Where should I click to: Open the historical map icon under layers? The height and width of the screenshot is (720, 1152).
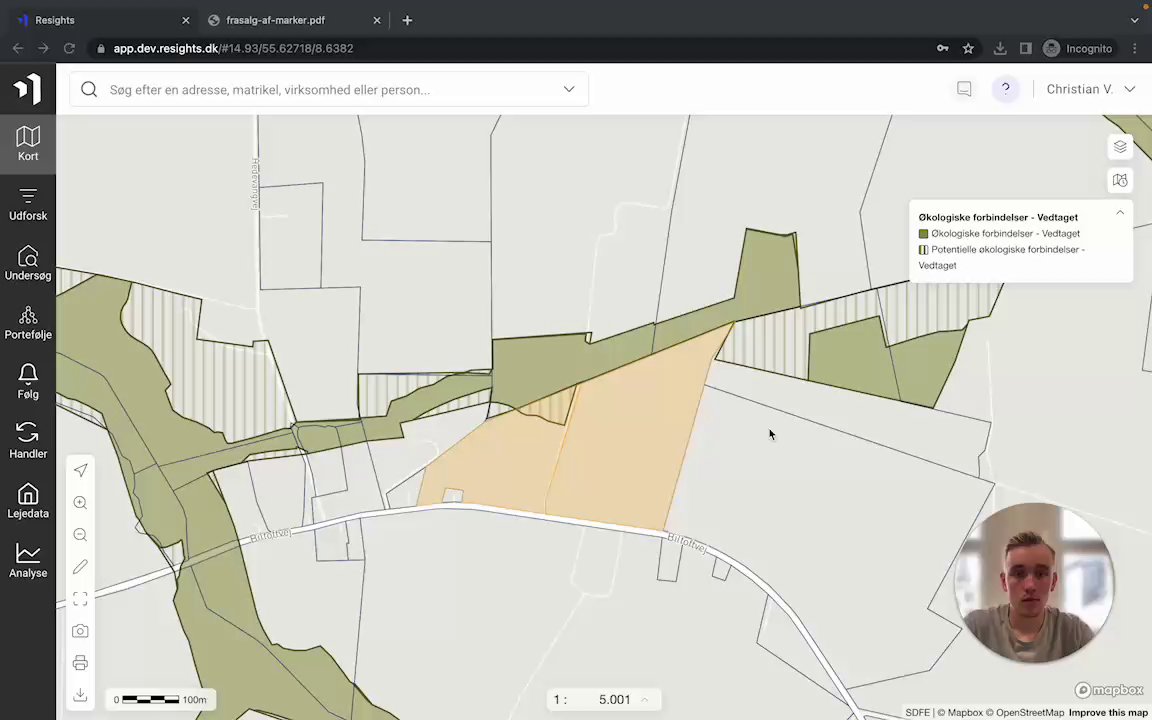(1120, 180)
